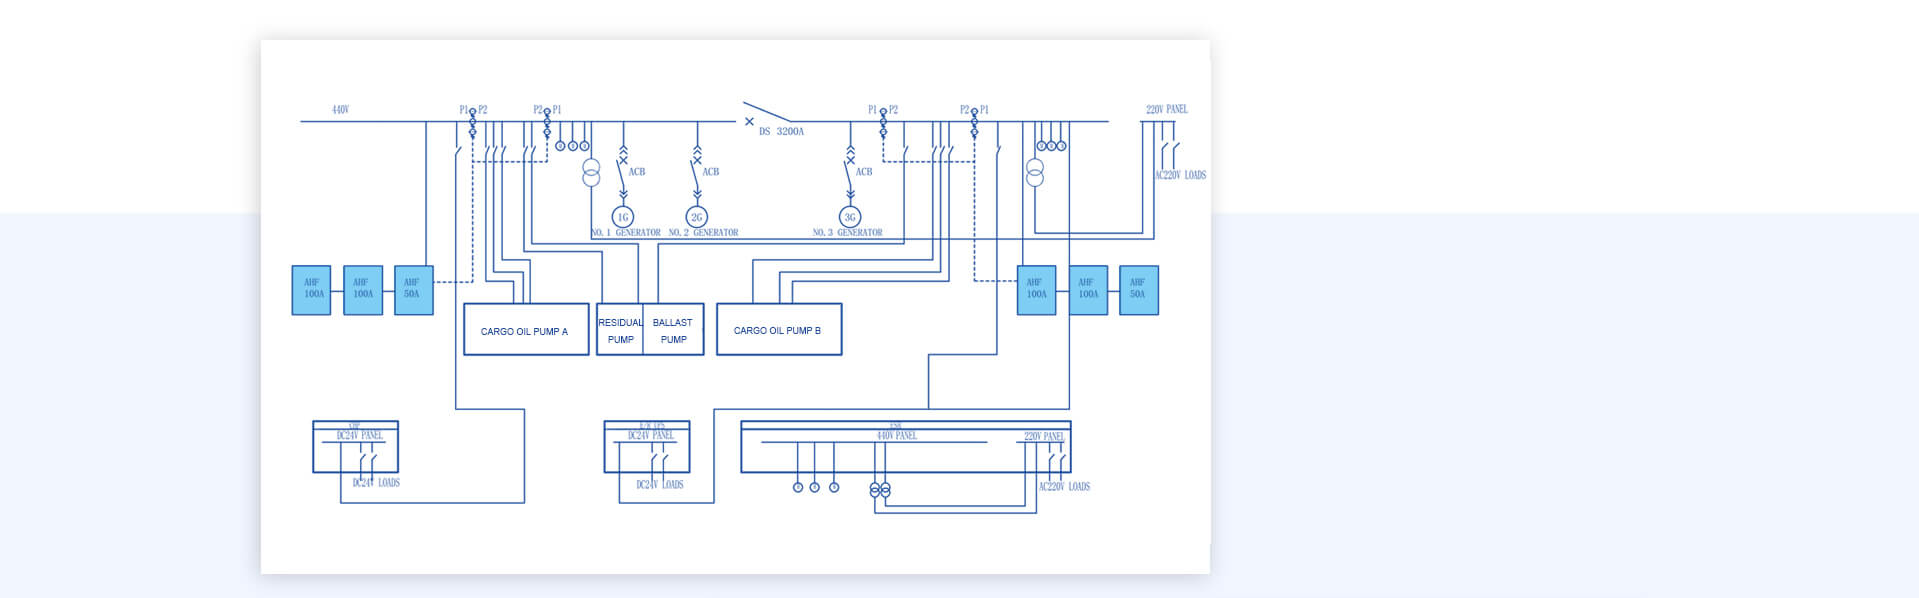Select the BALLAST PUMP box
The image size is (1919, 598).
click(x=673, y=329)
